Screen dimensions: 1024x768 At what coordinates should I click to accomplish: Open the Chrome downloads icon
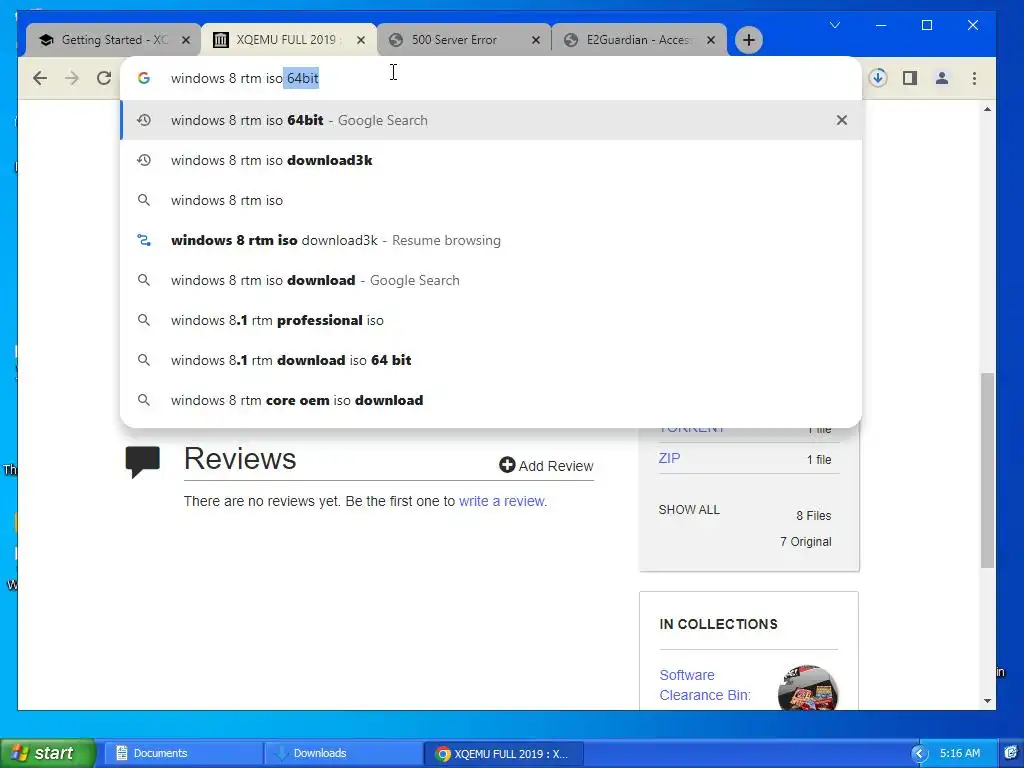pos(878,78)
